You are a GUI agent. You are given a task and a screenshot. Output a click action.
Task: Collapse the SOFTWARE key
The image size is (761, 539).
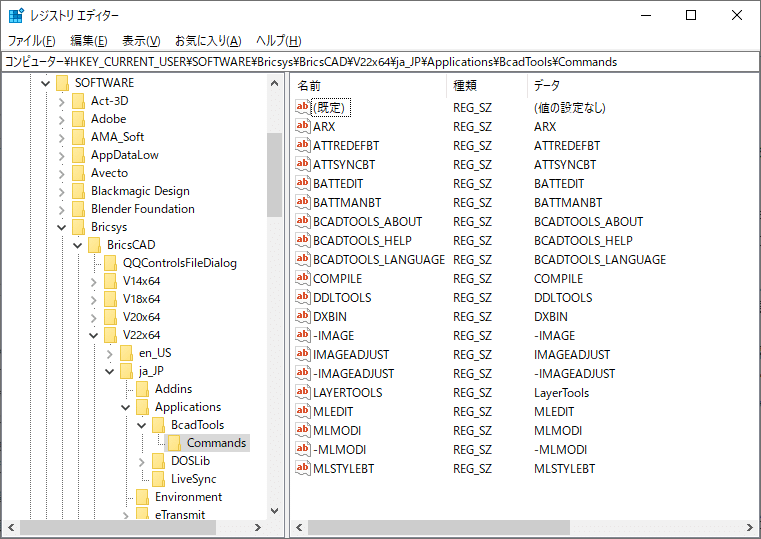coord(46,83)
